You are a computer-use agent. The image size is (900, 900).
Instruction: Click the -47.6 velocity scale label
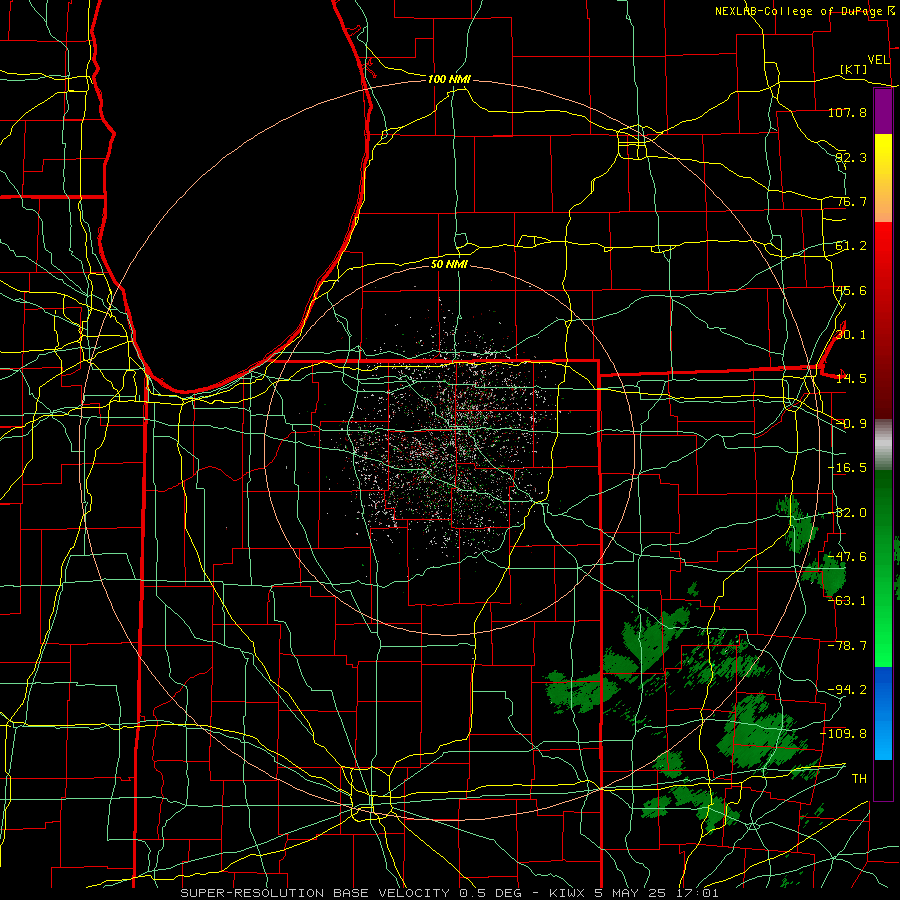(847, 557)
